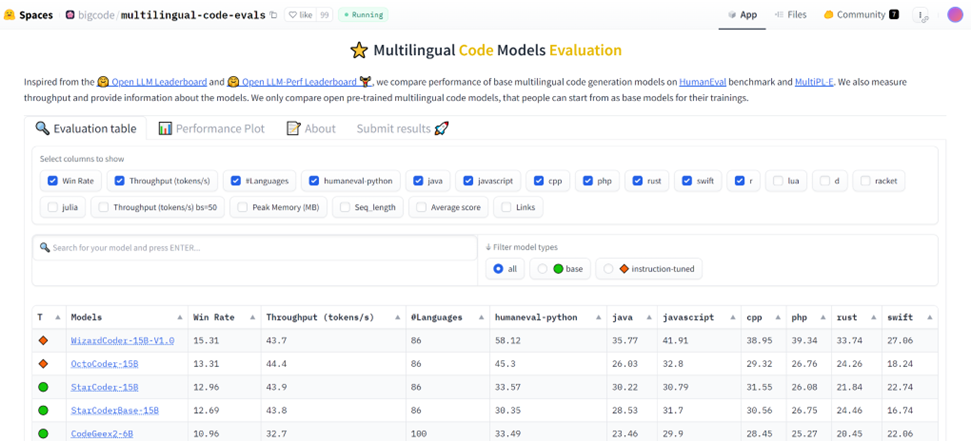
Task: Sort by Win Rate column arrow
Action: 250,318
